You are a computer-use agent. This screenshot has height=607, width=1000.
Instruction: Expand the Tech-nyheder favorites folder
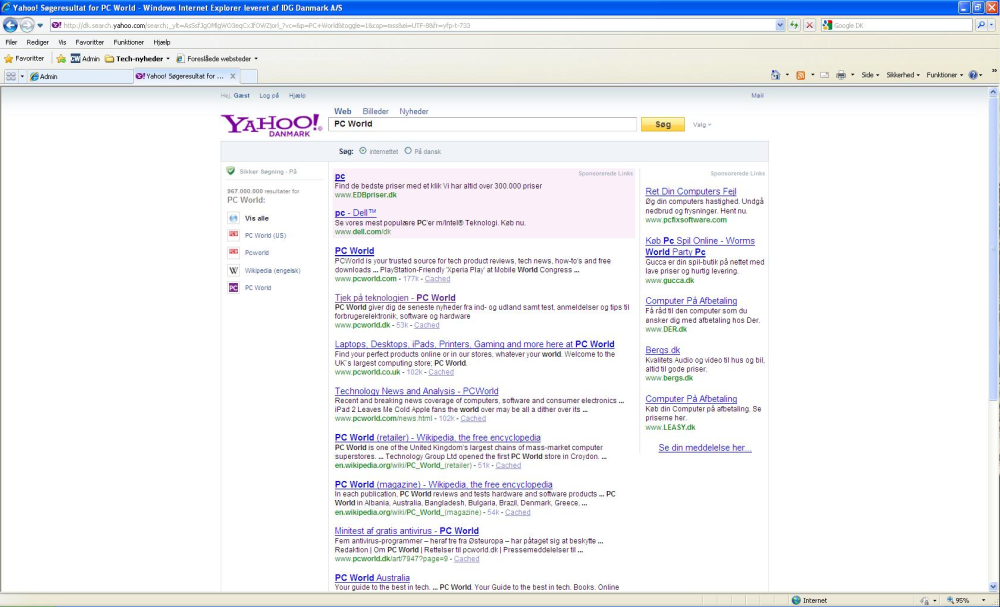click(x=137, y=59)
